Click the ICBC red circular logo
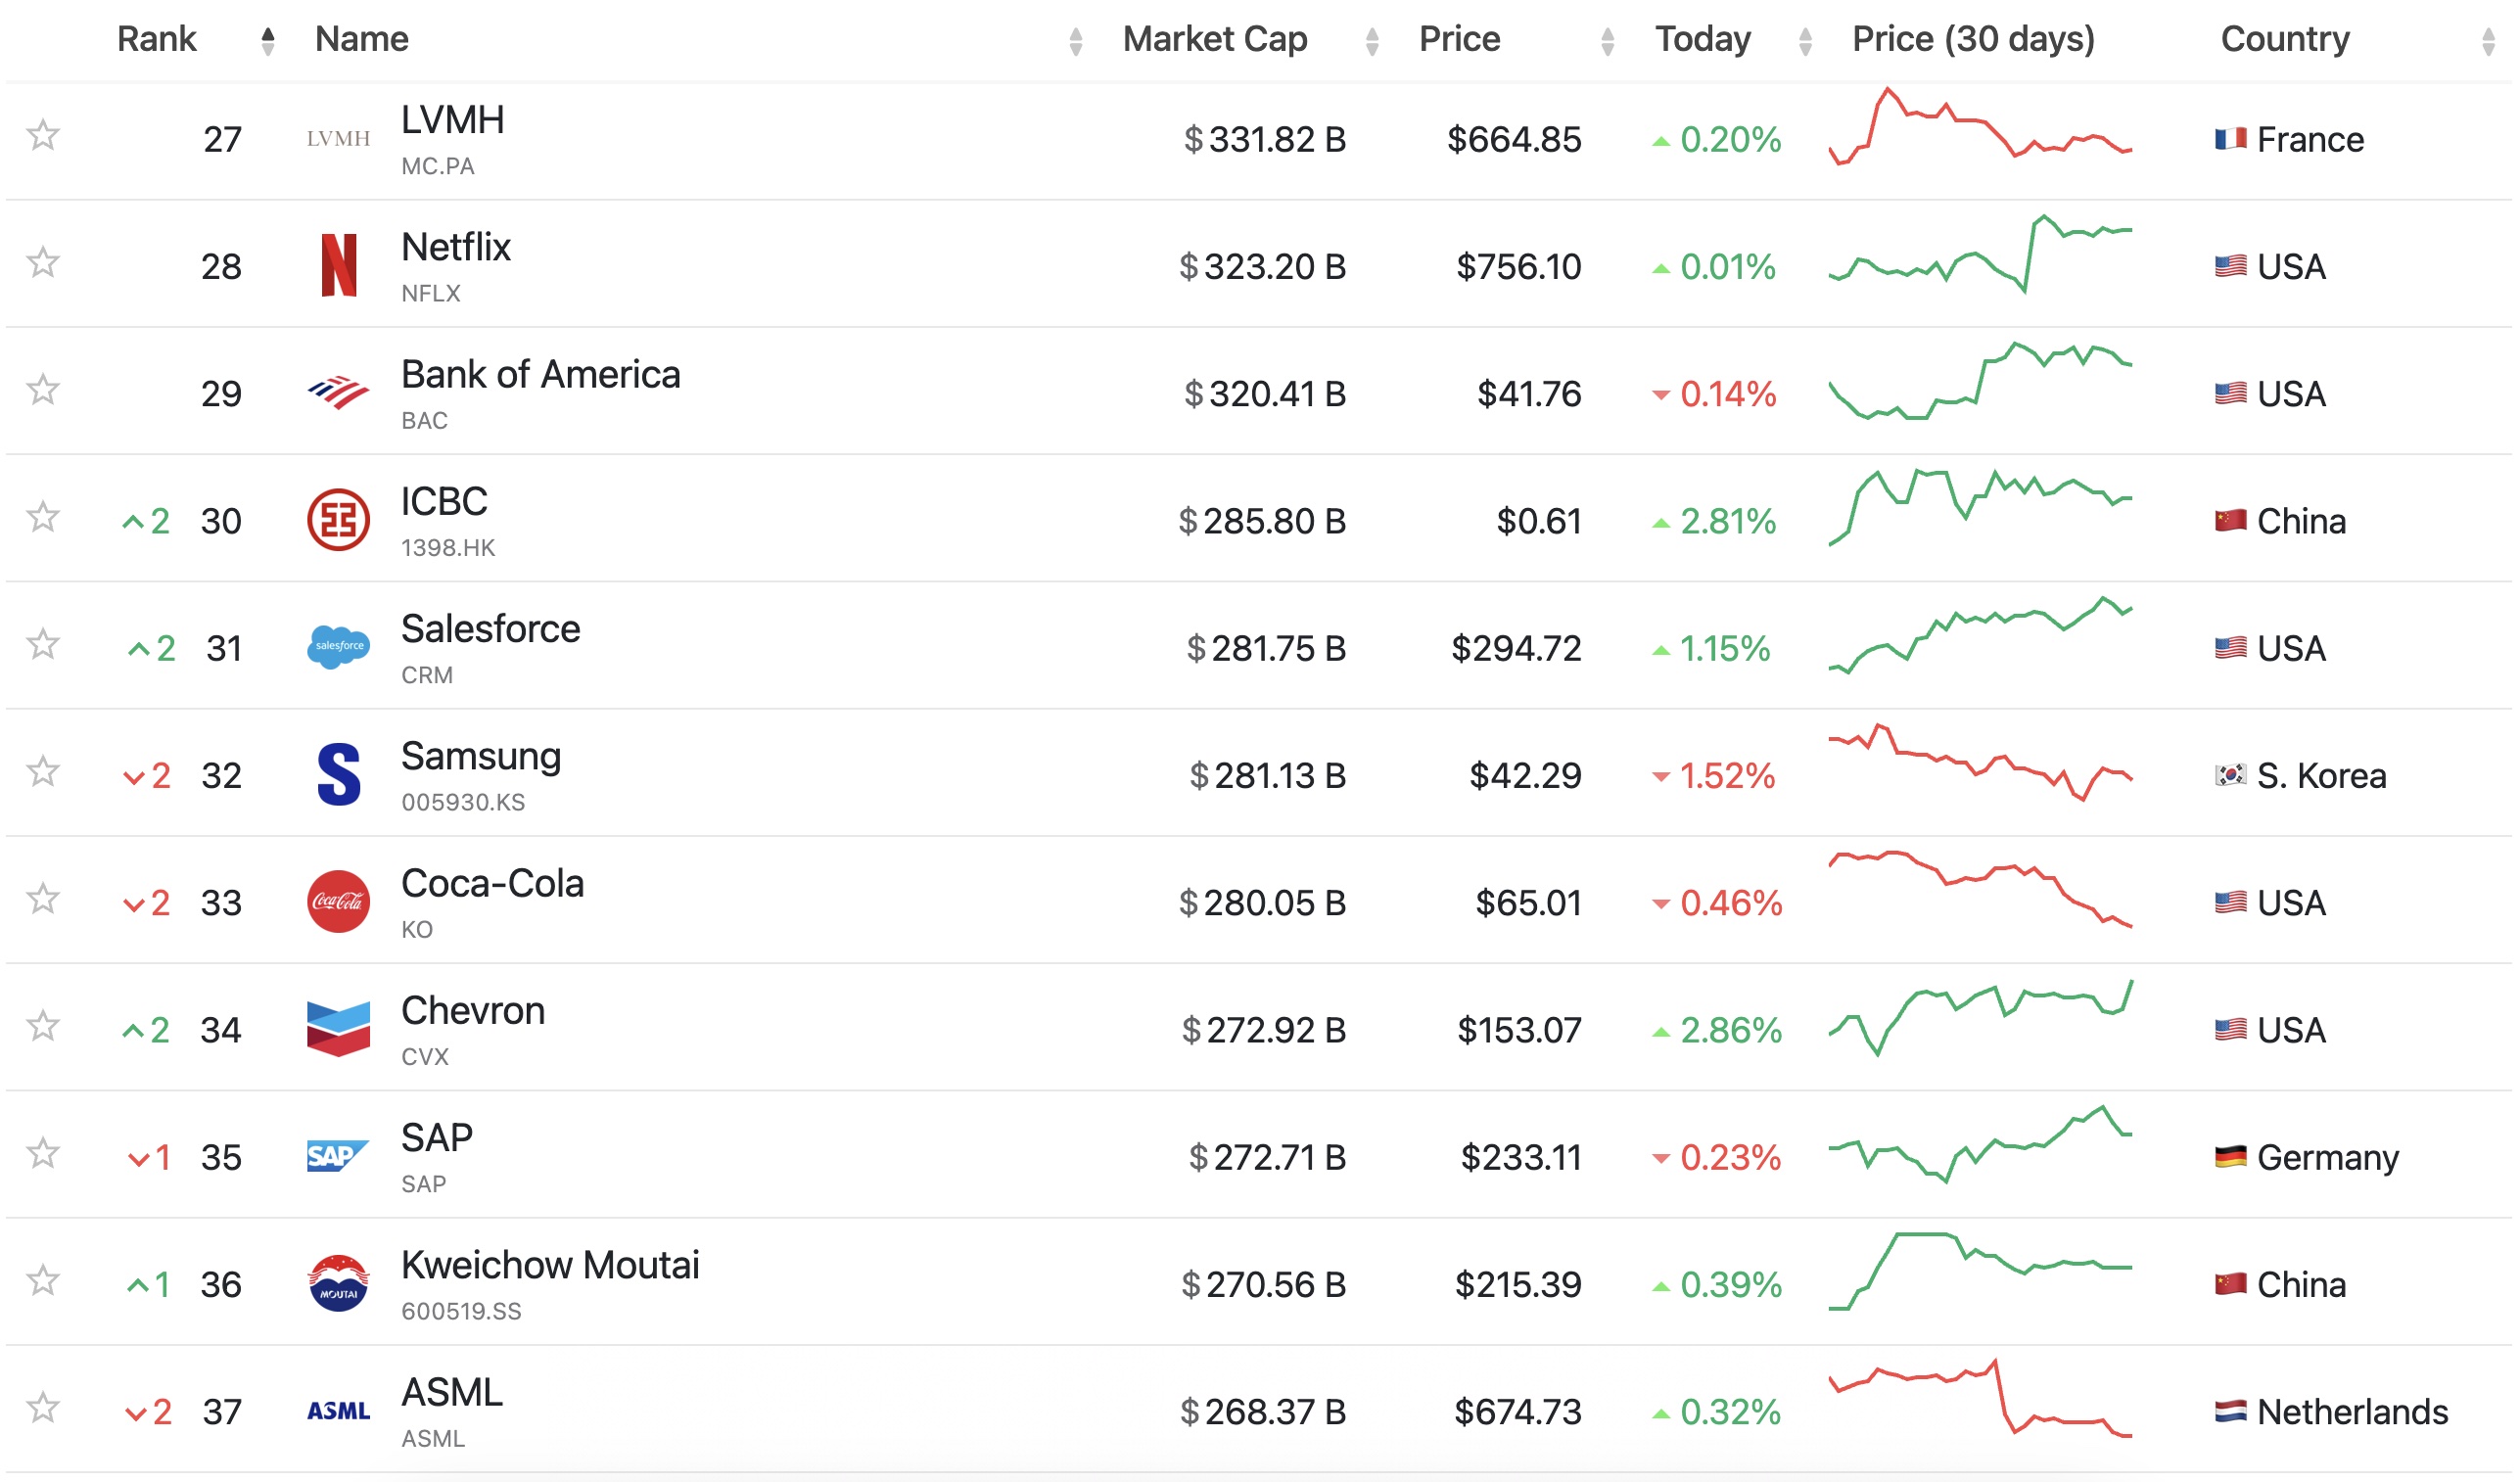2520x1482 pixels. pos(338,520)
